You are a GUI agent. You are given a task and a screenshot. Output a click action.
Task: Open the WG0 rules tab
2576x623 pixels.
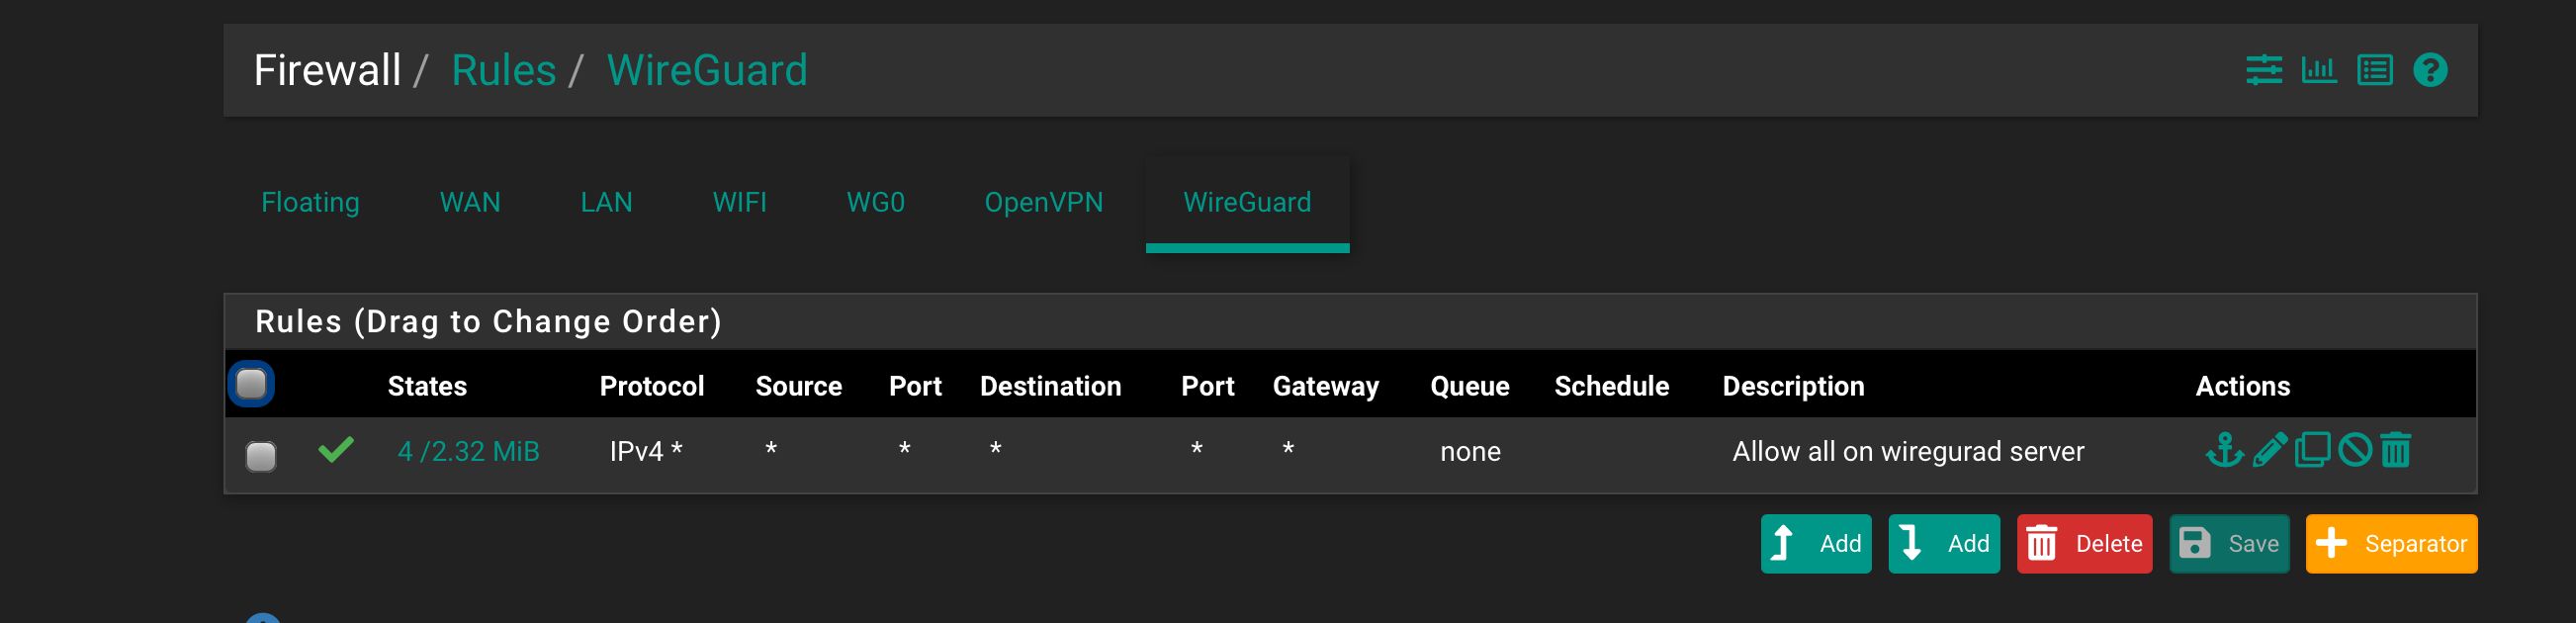pos(876,203)
